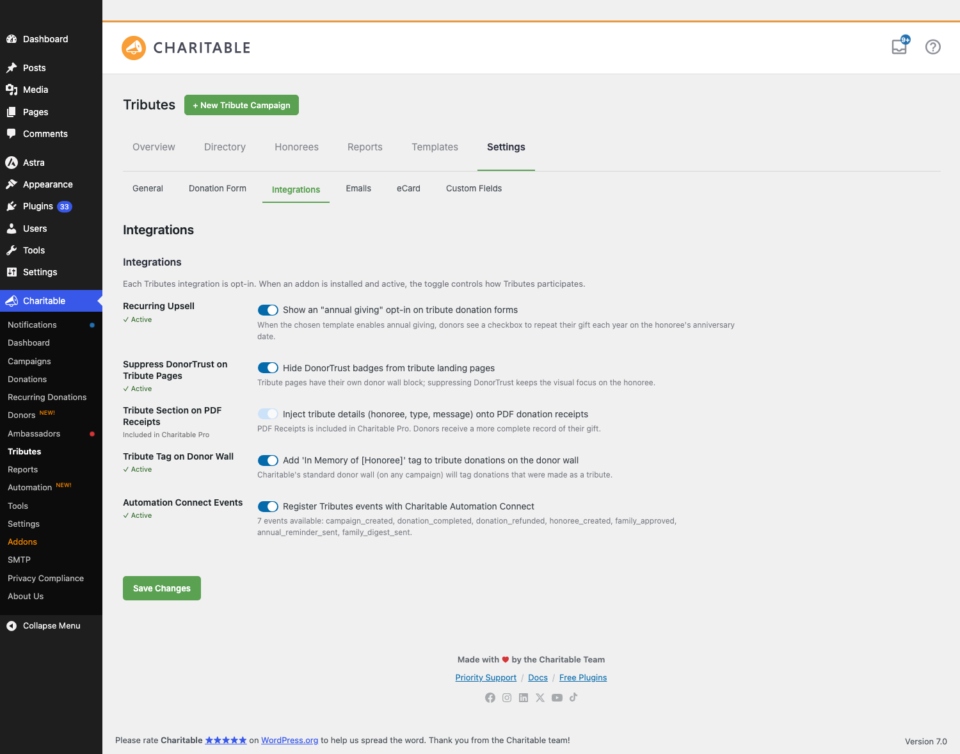Click the Plugins 33 updates badge

click(x=64, y=207)
